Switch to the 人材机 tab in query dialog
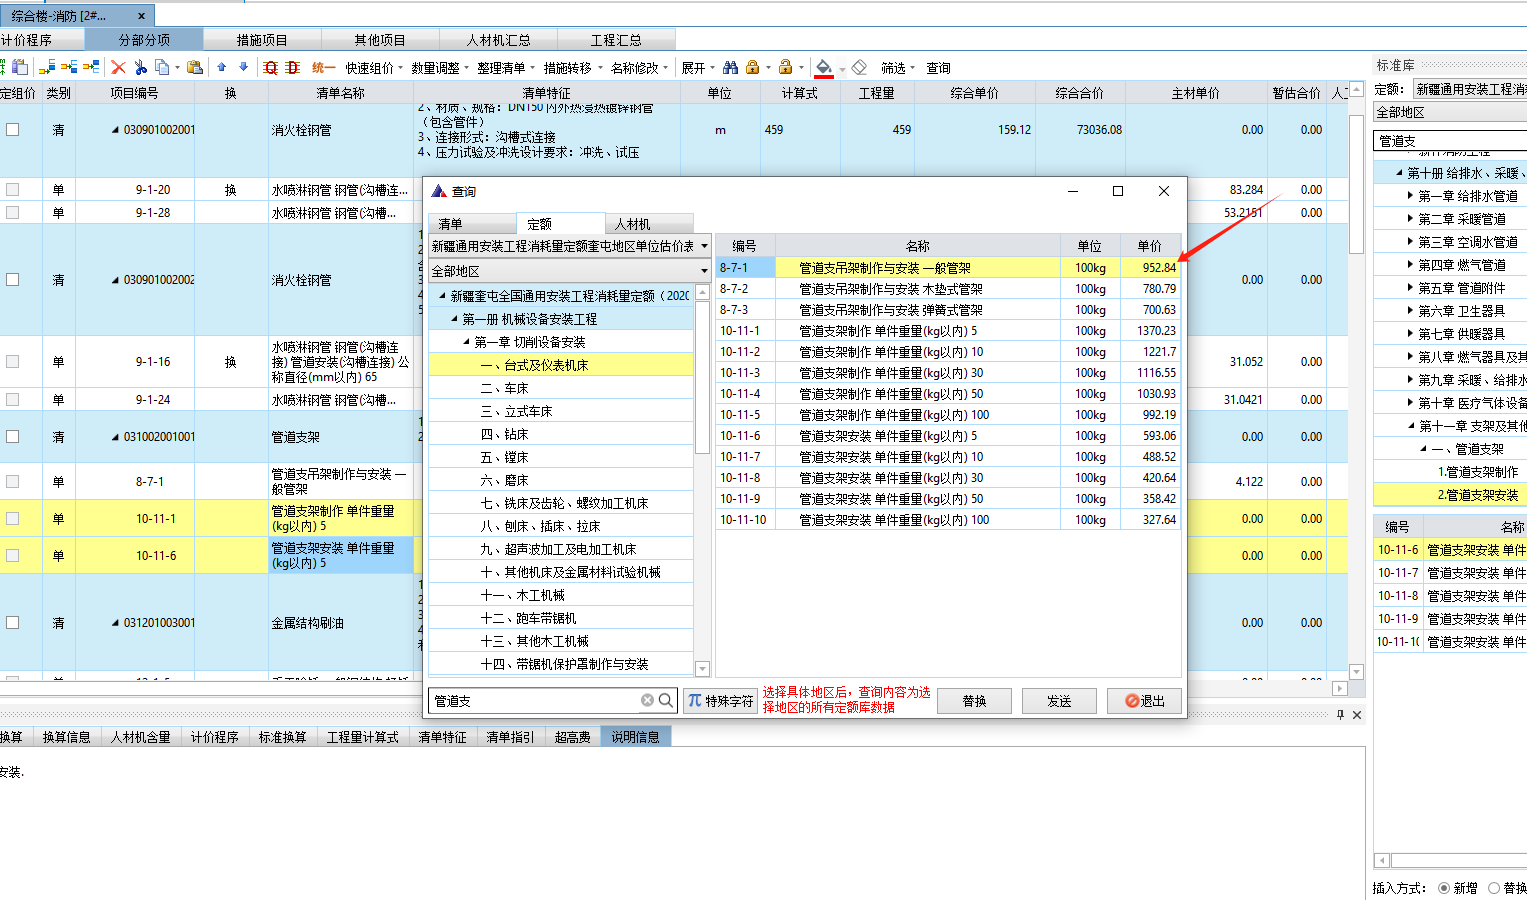The height and width of the screenshot is (900, 1527). (x=649, y=224)
